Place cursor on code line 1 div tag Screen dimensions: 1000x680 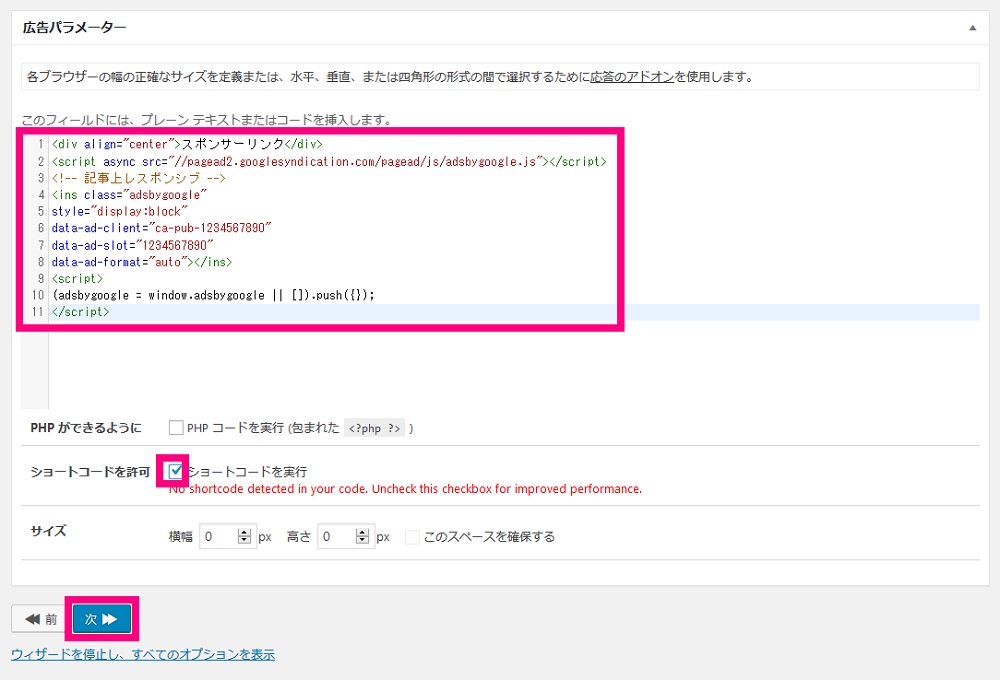[x=187, y=144]
